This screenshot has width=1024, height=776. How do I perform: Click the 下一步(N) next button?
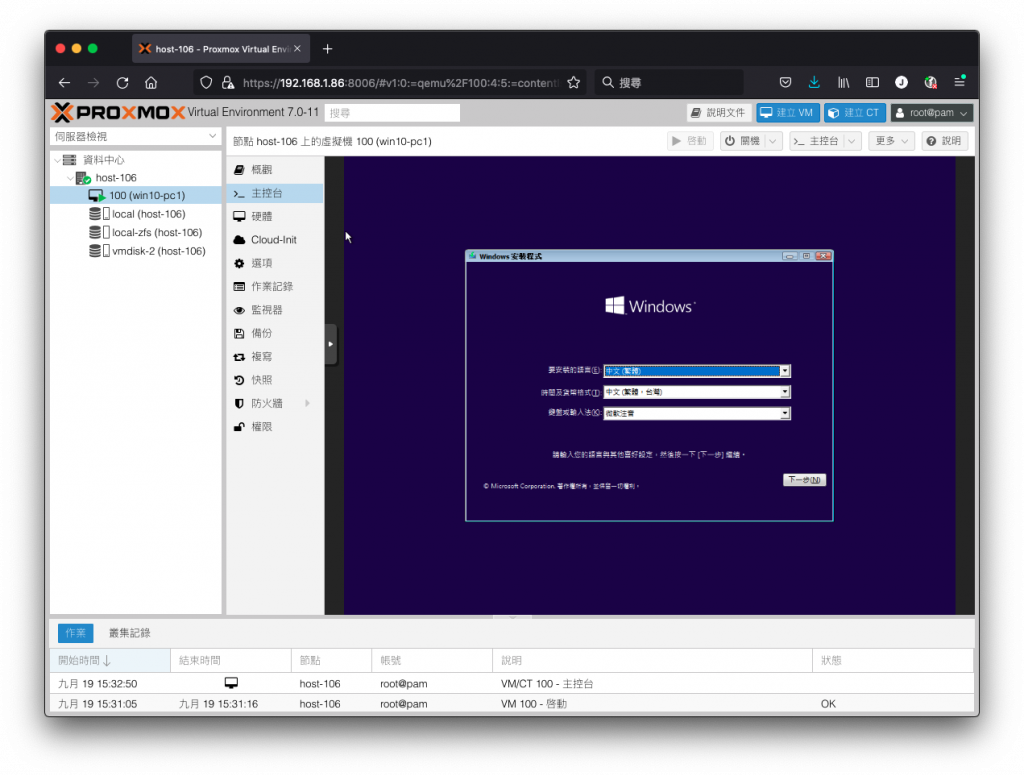point(804,480)
